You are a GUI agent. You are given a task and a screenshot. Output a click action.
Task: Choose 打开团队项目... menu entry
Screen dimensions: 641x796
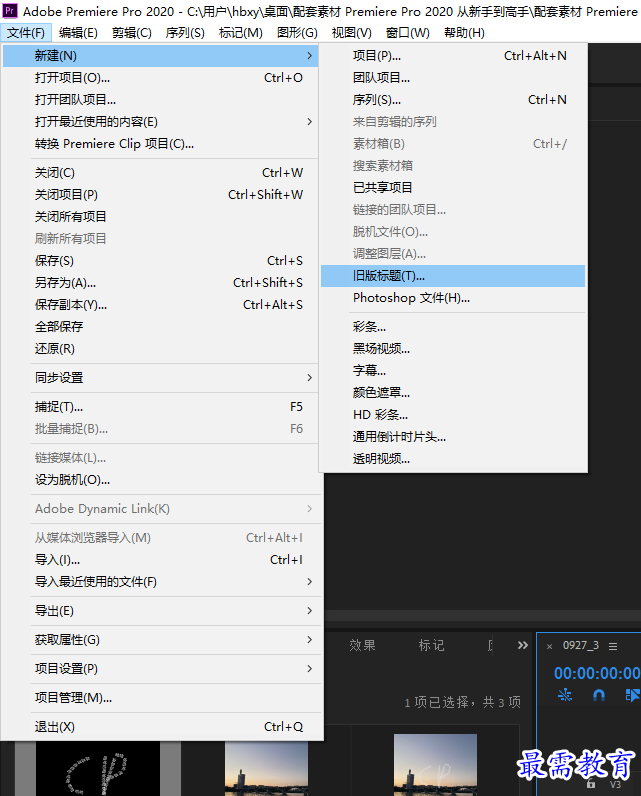[x=160, y=100]
